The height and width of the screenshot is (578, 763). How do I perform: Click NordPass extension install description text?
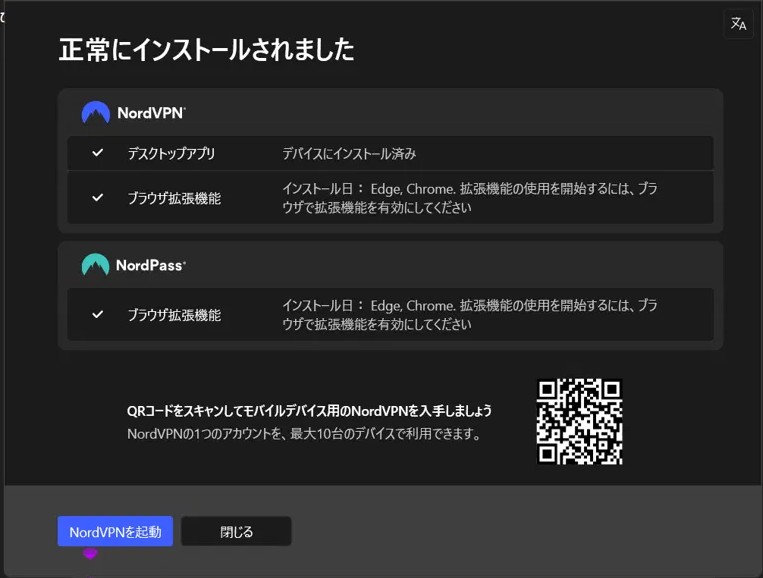pyautogui.click(x=470, y=315)
